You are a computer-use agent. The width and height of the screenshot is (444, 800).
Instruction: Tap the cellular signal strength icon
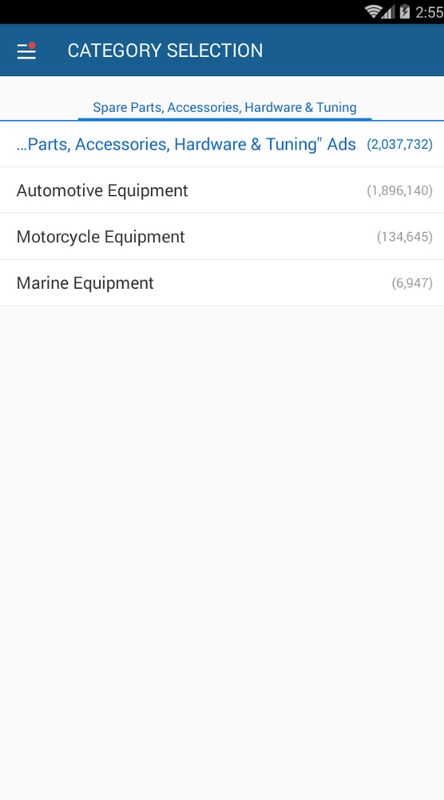tap(389, 12)
